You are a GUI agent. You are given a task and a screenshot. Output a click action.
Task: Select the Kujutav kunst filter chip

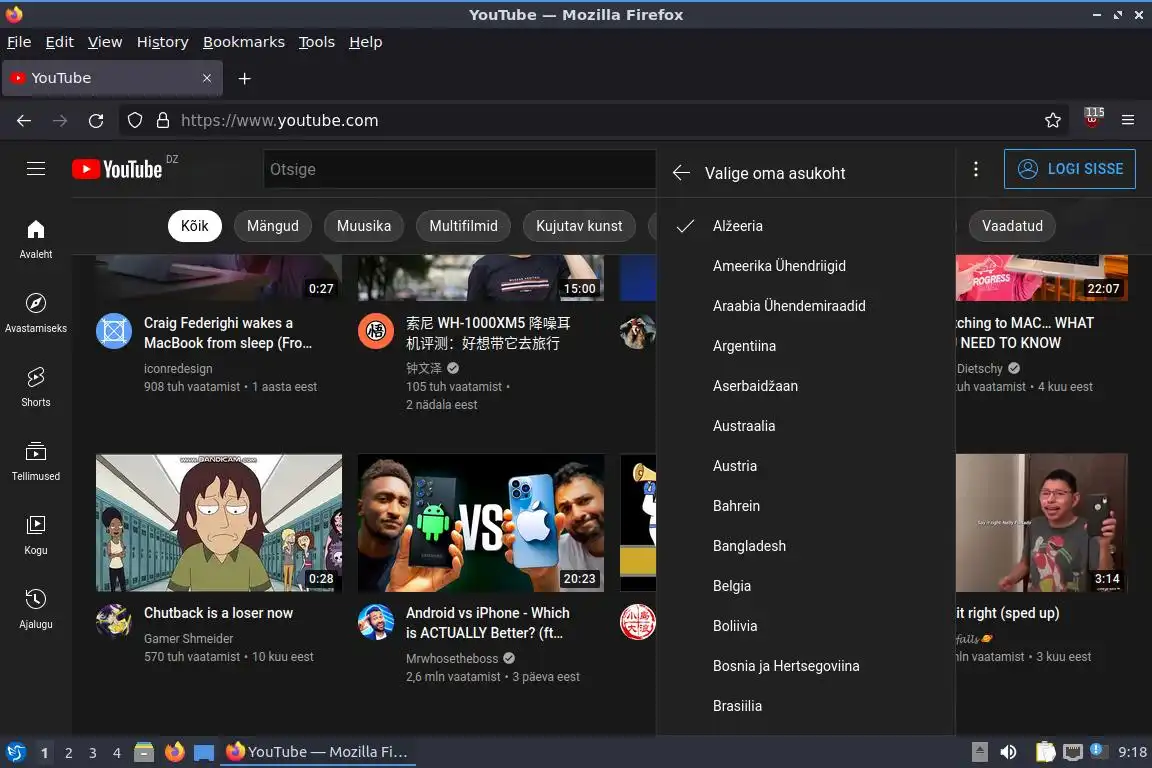click(x=579, y=226)
